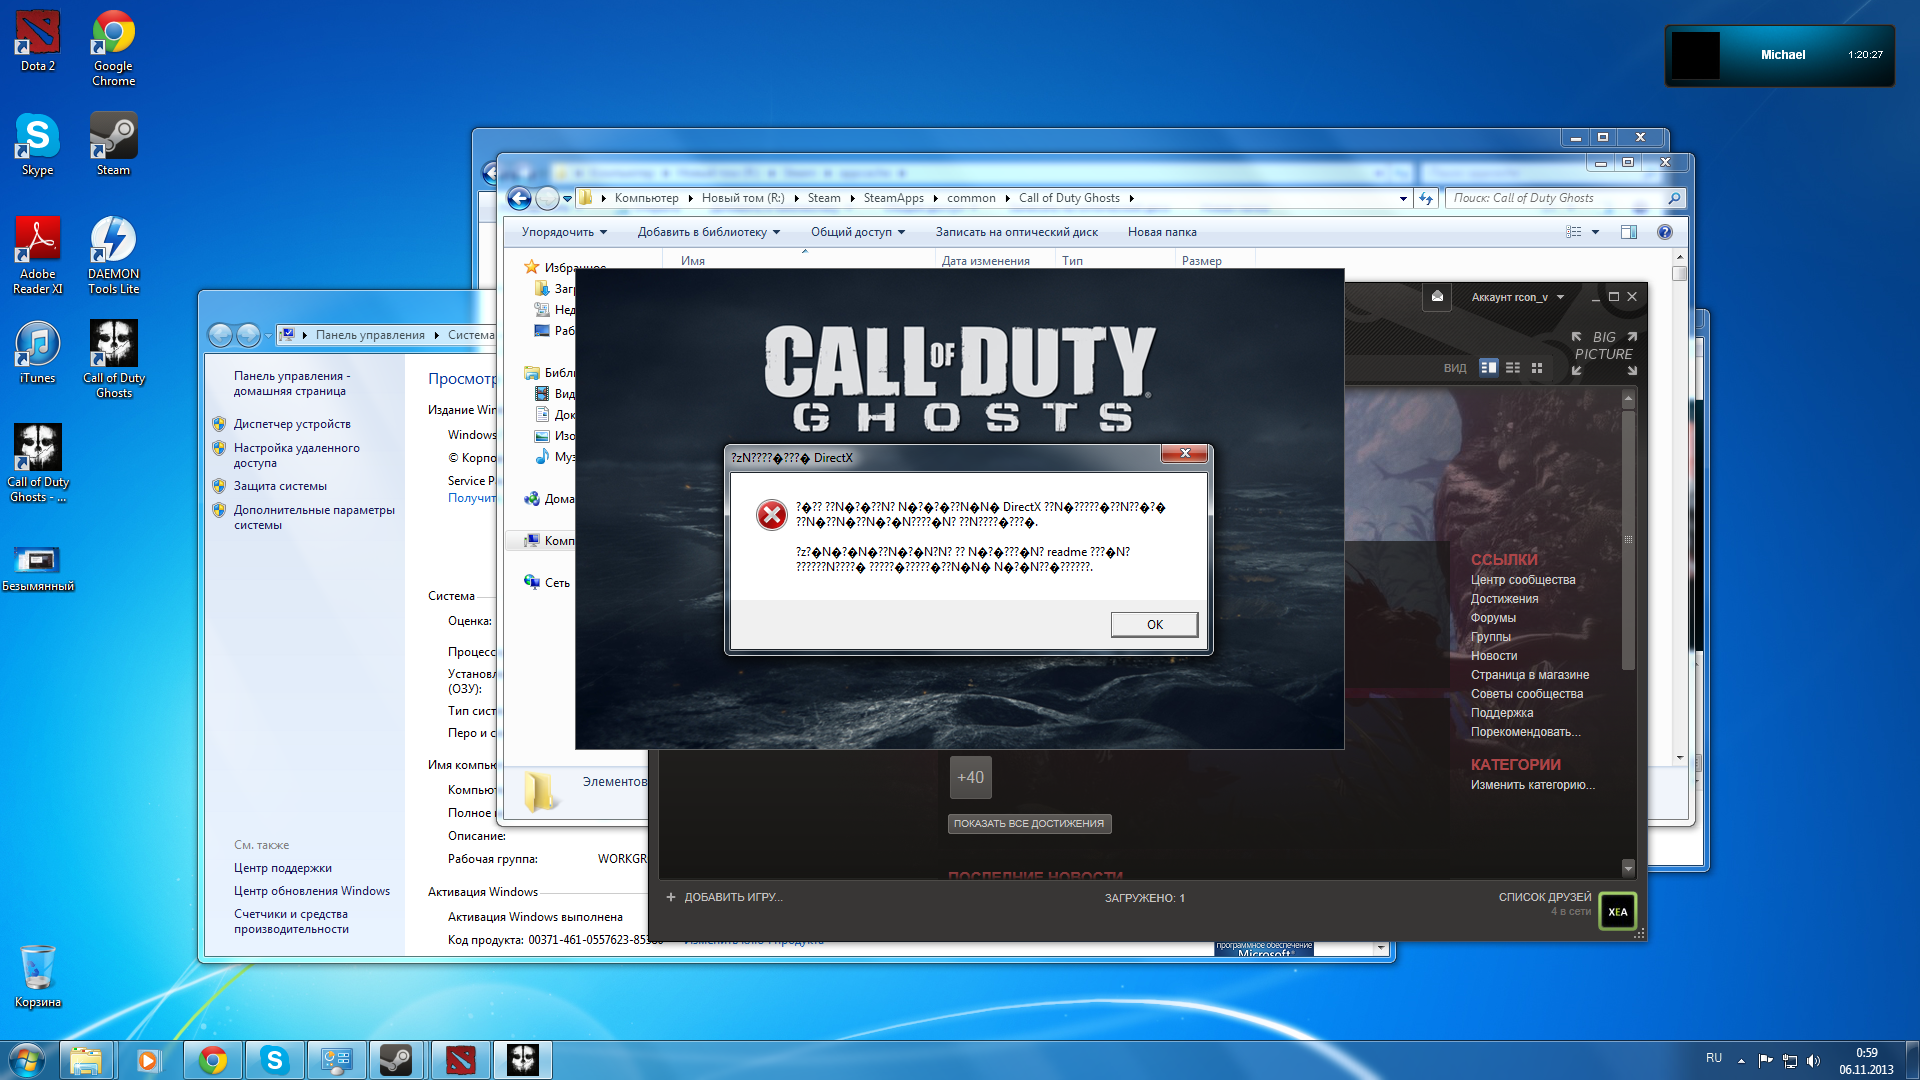This screenshot has width=1920, height=1080.
Task: Click Записать на оптический диск
Action: pyautogui.click(x=1016, y=232)
